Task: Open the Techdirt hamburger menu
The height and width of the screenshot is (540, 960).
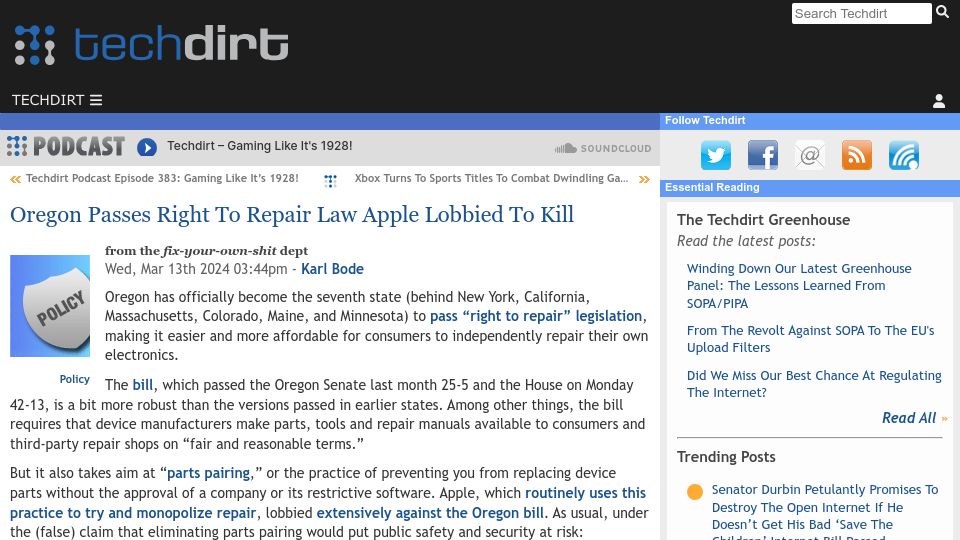Action: point(57,100)
